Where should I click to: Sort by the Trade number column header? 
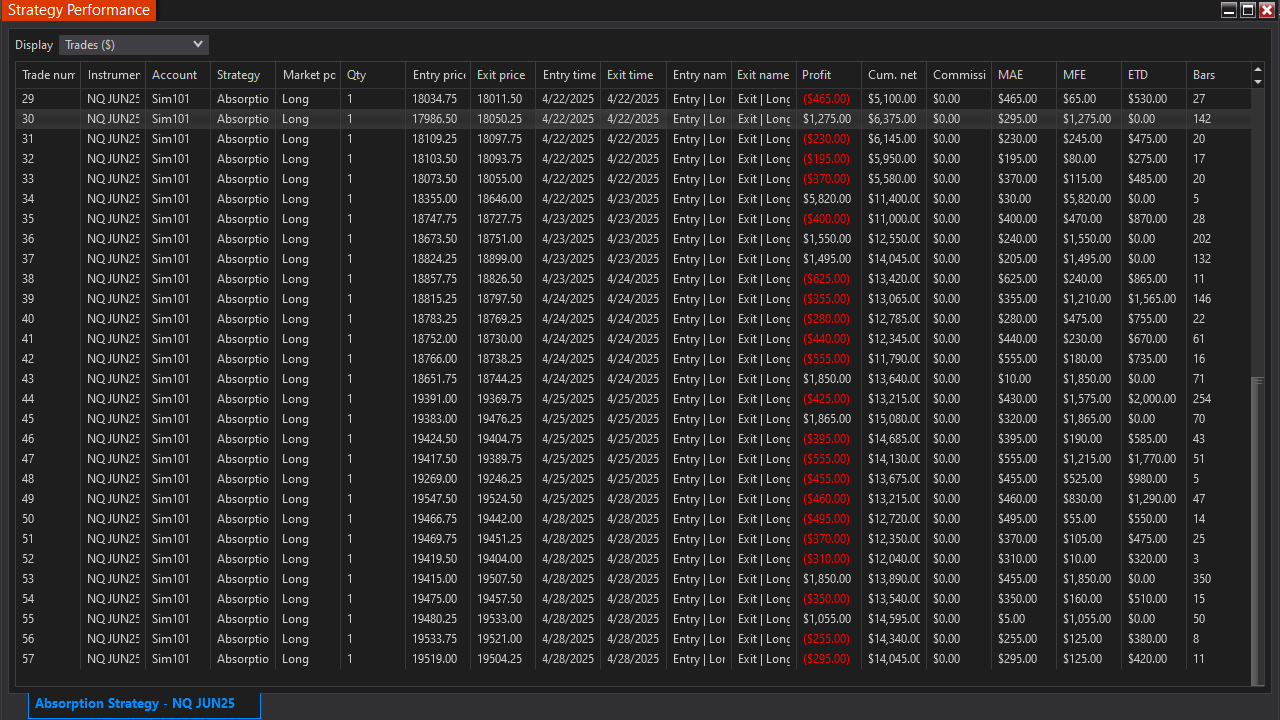[48, 75]
